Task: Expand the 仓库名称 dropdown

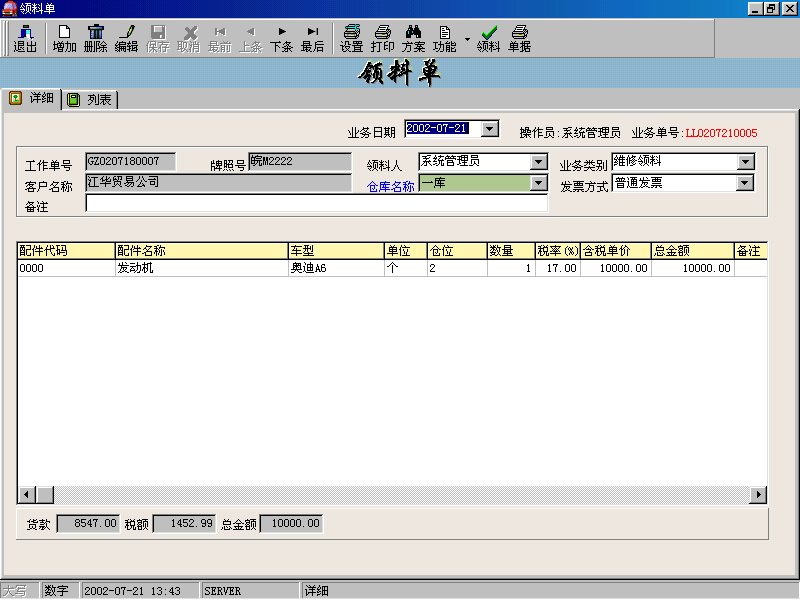Action: point(539,183)
